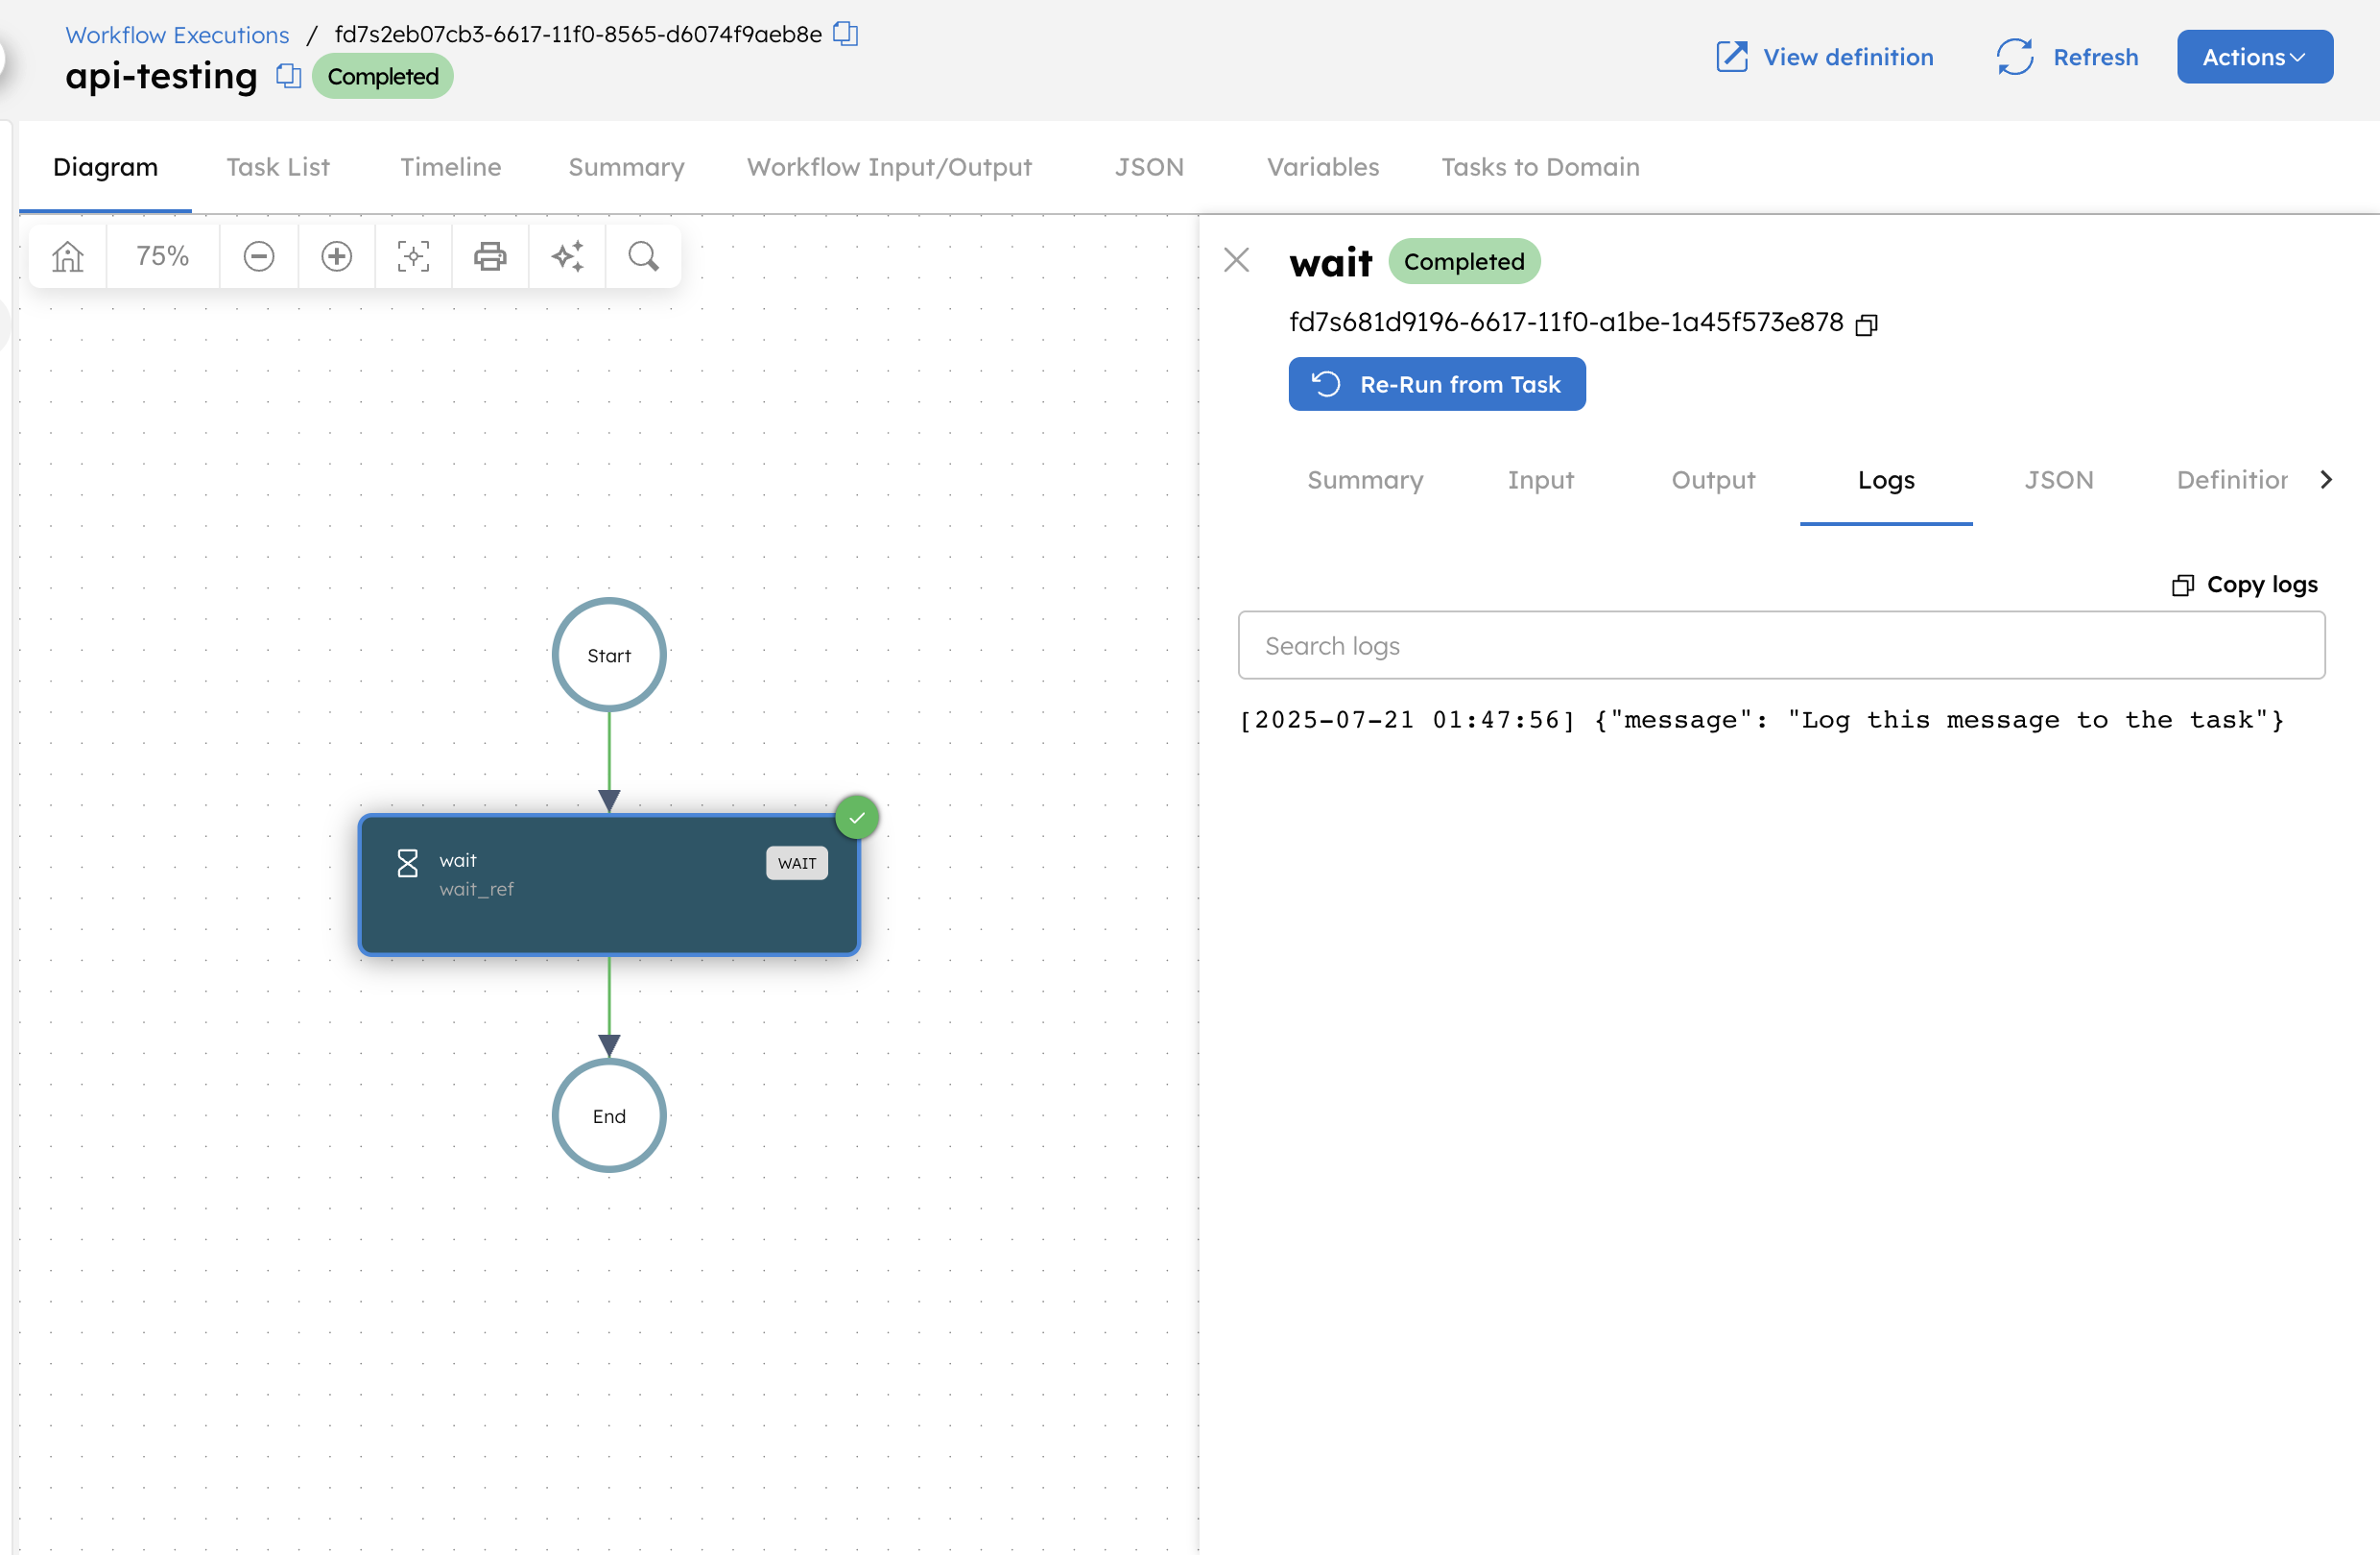Viewport: 2380px width, 1555px height.
Task: Click the wait_ref reference label
Action: click(x=476, y=889)
